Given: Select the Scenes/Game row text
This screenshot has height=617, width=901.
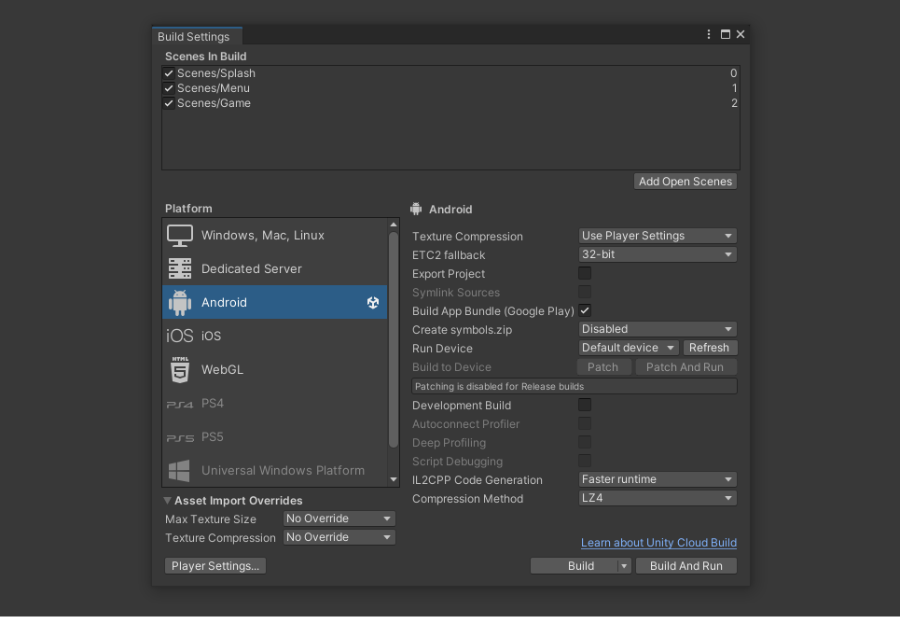Looking at the screenshot, I should click(x=214, y=103).
